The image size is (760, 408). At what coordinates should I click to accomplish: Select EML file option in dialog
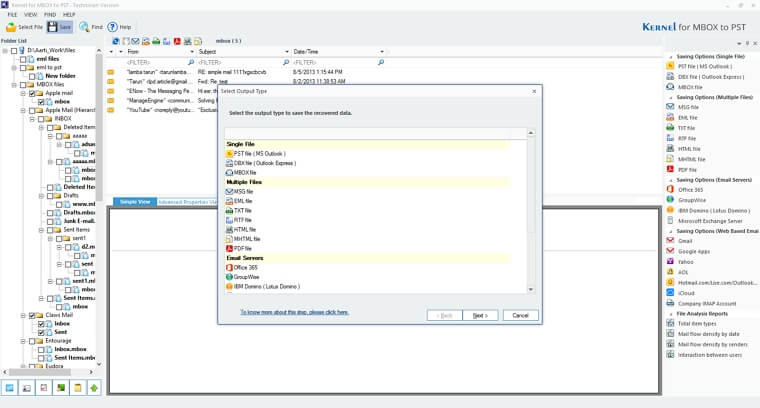pyautogui.click(x=239, y=201)
